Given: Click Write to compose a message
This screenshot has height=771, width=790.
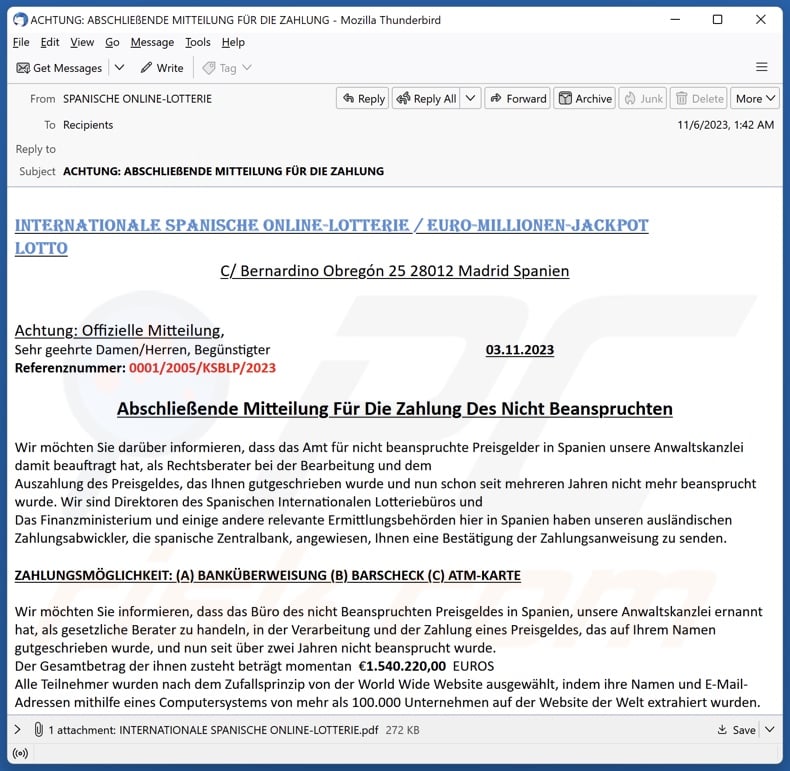Looking at the screenshot, I should pyautogui.click(x=162, y=68).
